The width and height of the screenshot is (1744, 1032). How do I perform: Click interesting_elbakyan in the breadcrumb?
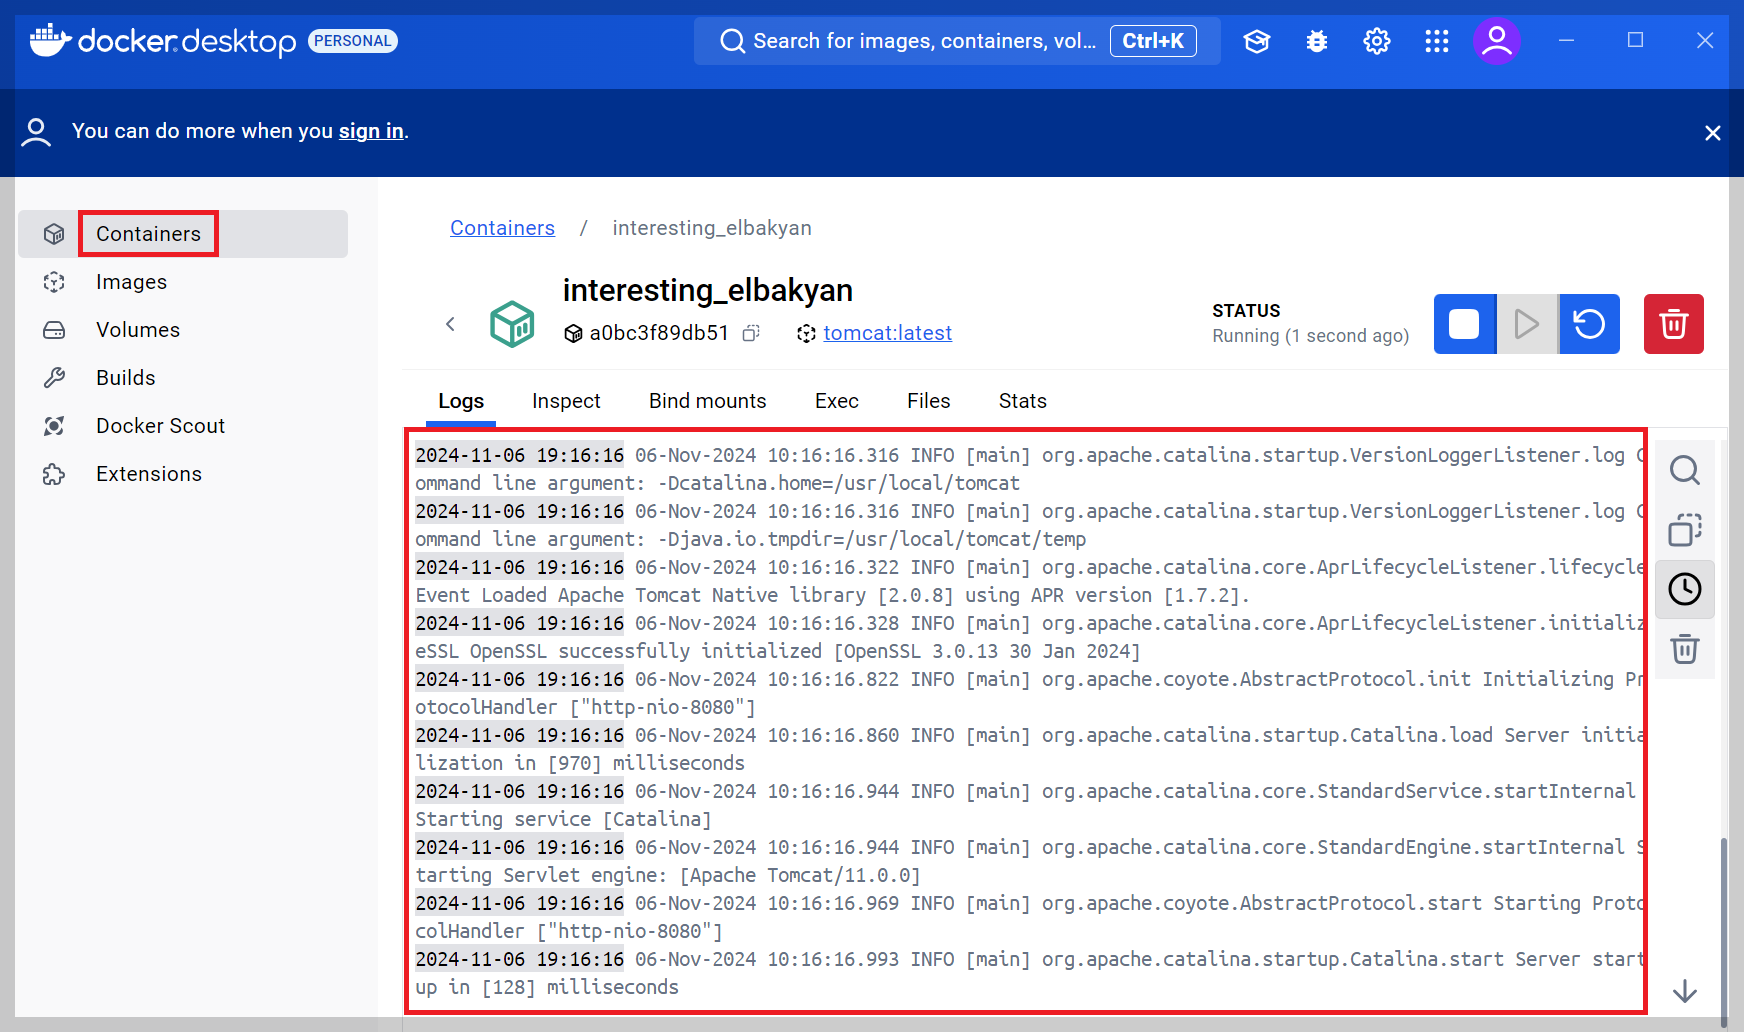pos(712,228)
